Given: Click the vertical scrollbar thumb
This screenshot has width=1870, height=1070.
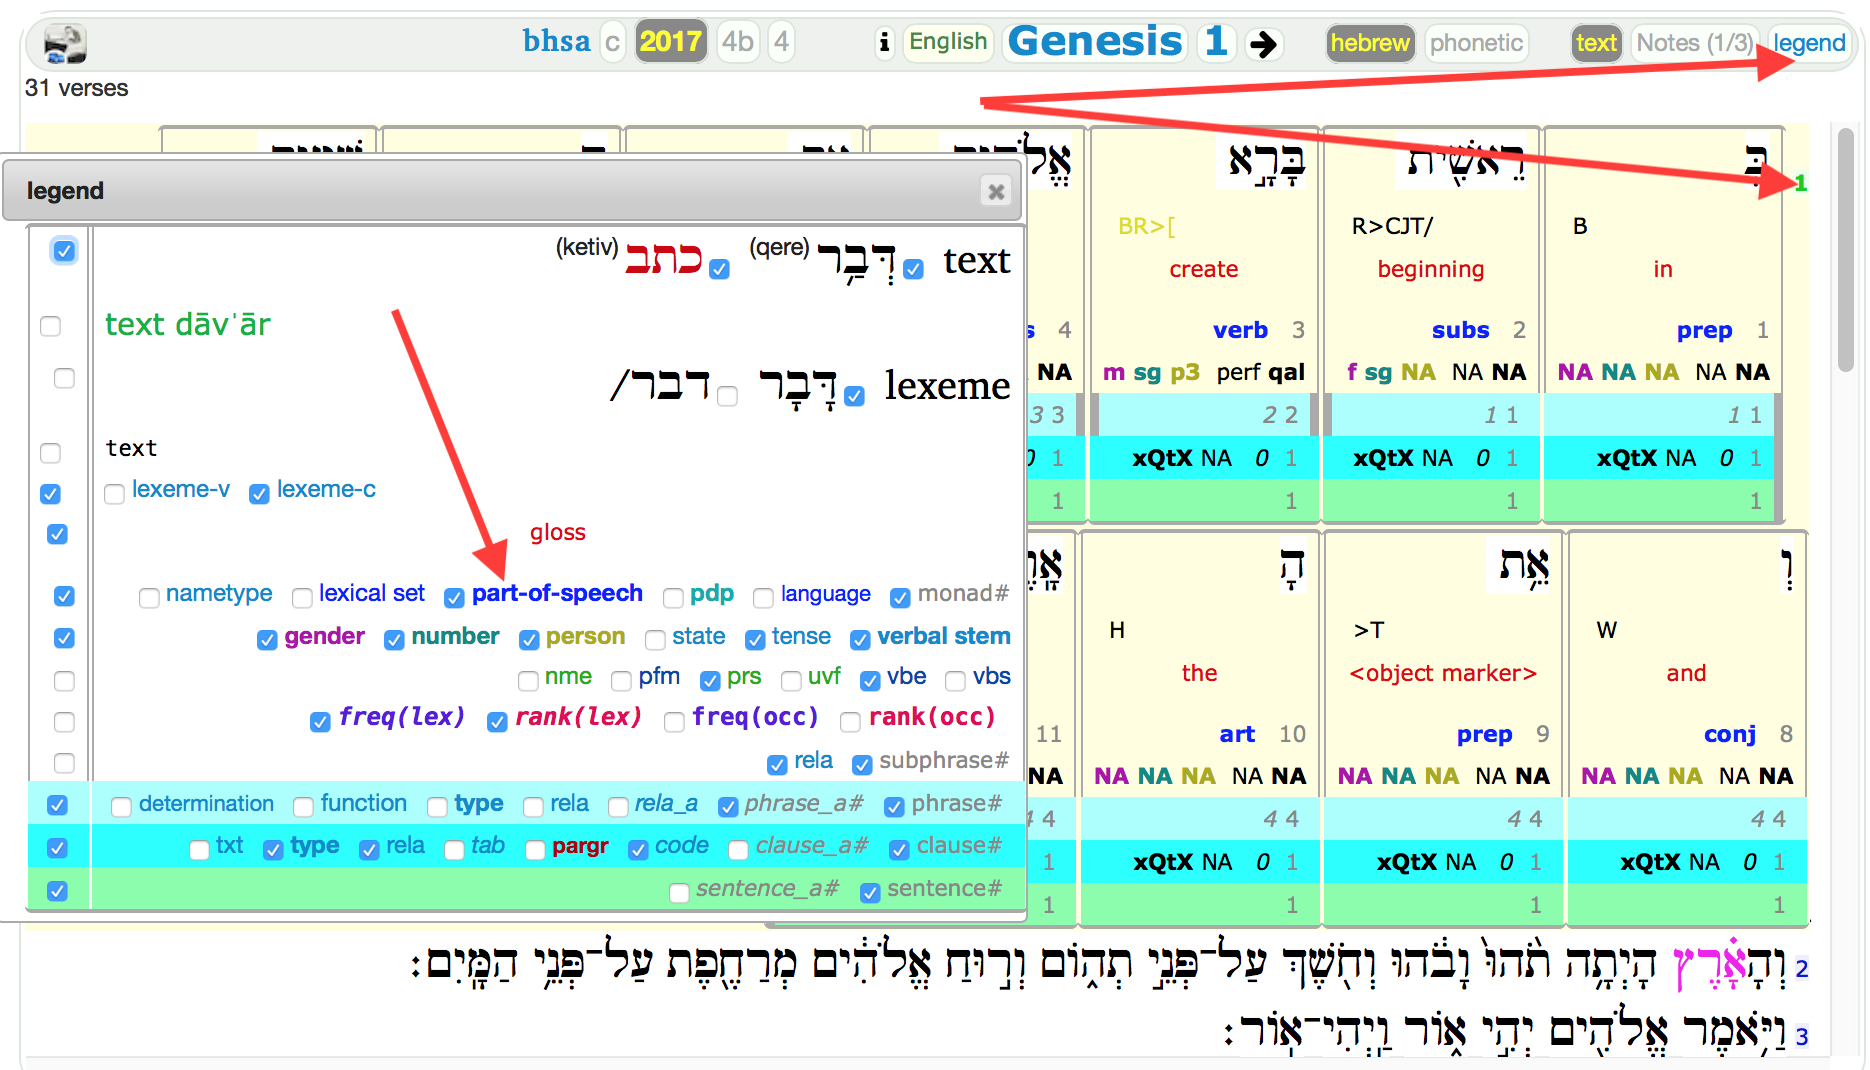Looking at the screenshot, I should pyautogui.click(x=1846, y=250).
